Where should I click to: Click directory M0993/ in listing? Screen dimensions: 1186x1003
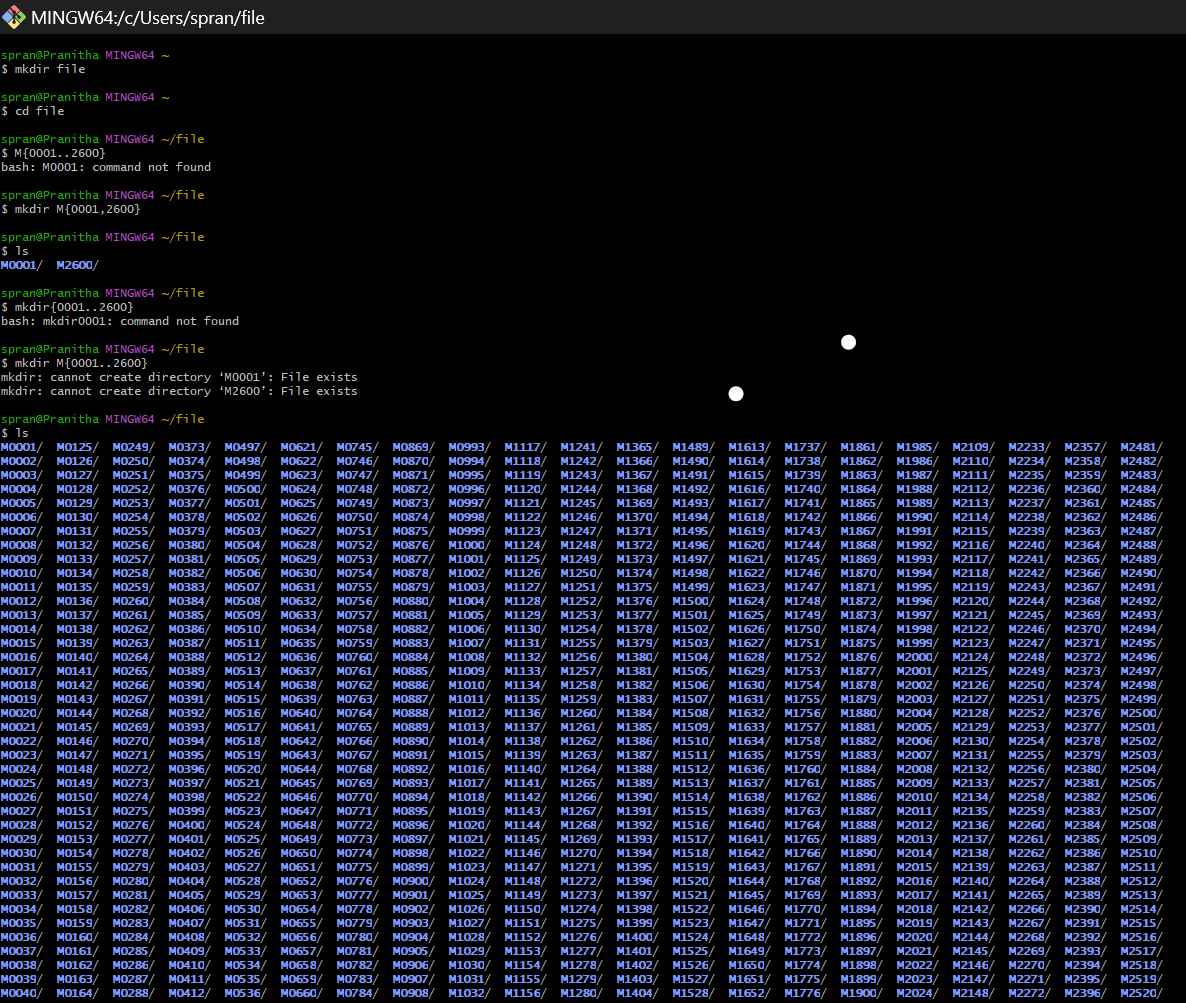469,447
